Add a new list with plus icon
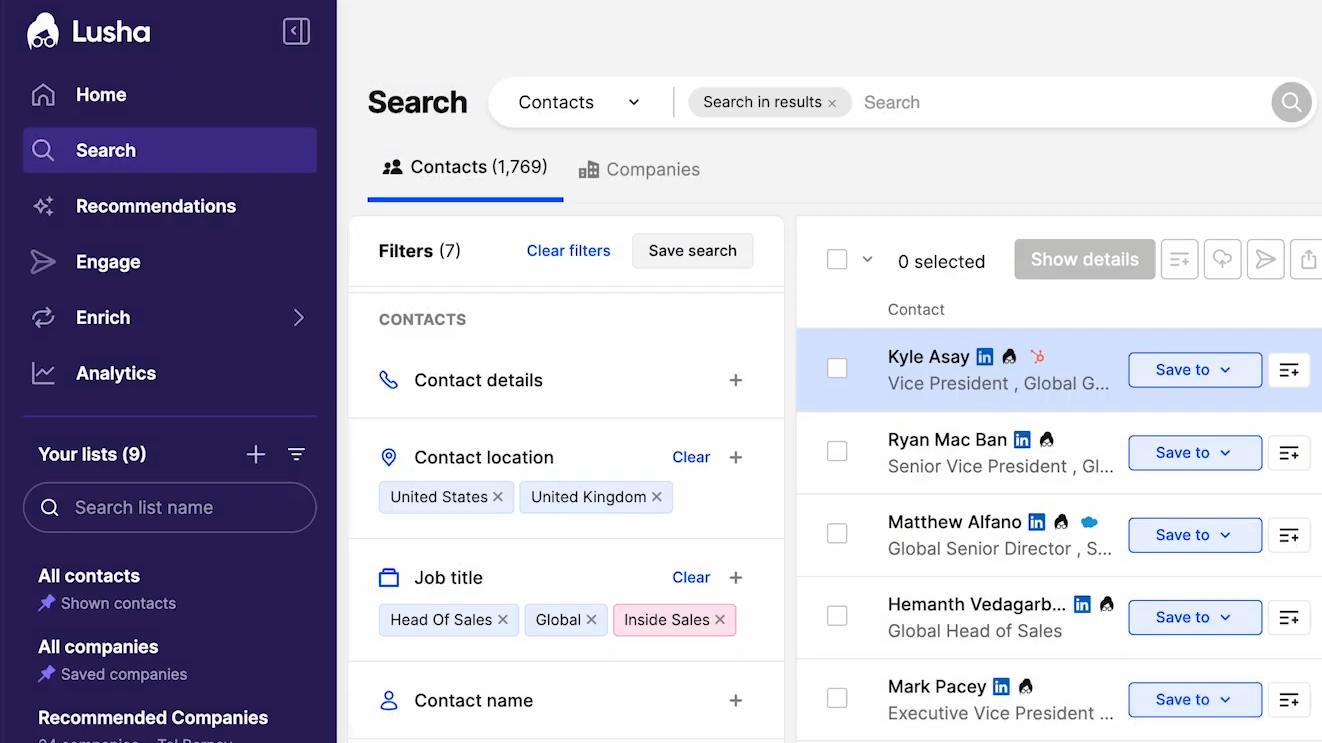Viewport: 1322px width, 743px height. [x=256, y=455]
